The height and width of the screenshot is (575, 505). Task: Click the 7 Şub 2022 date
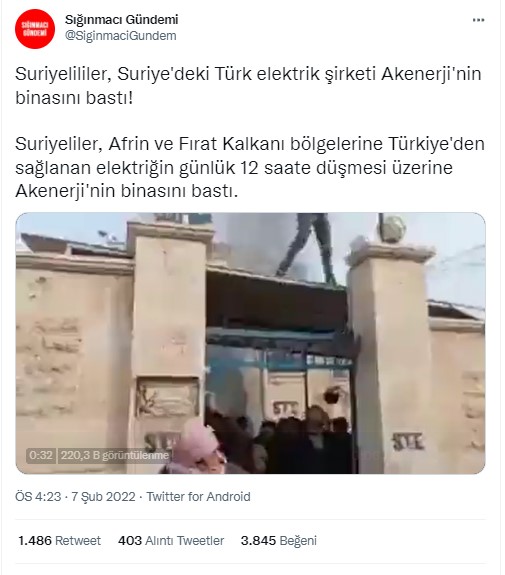click(x=103, y=497)
